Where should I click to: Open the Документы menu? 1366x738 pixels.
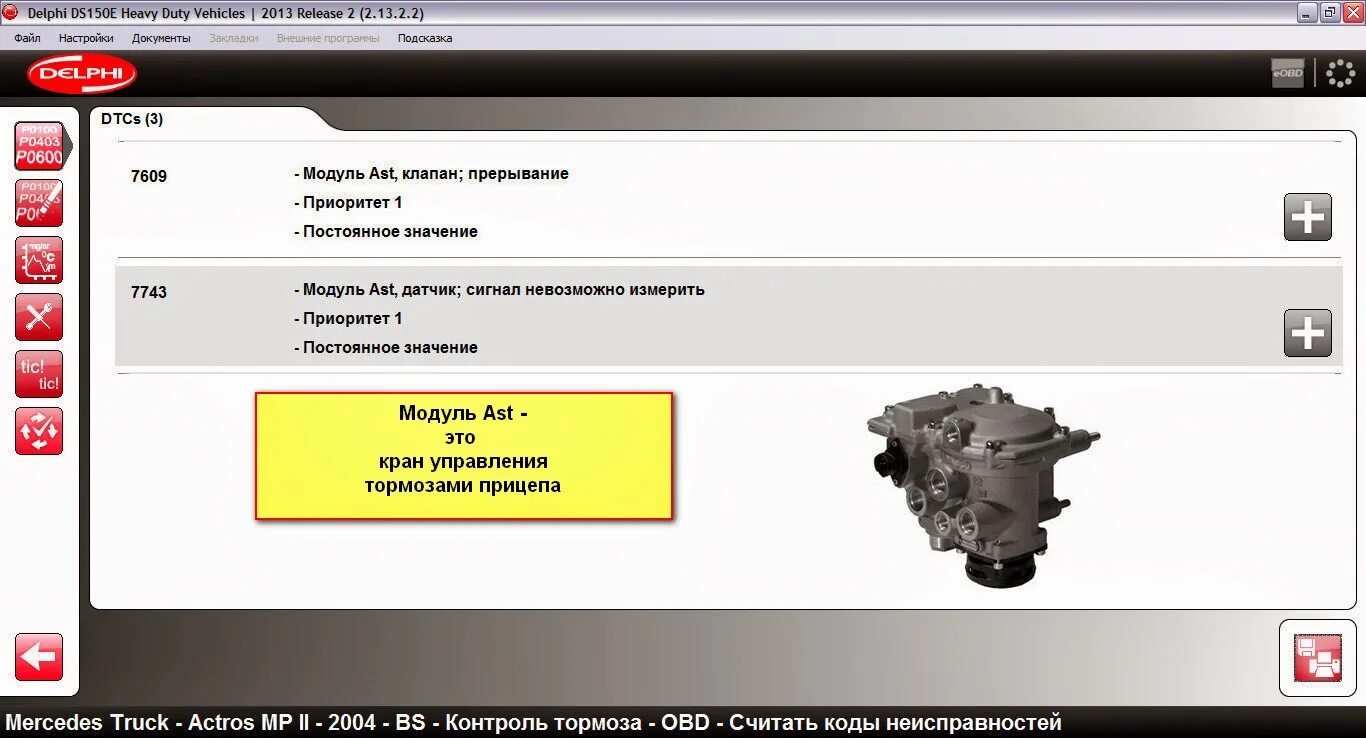[161, 38]
